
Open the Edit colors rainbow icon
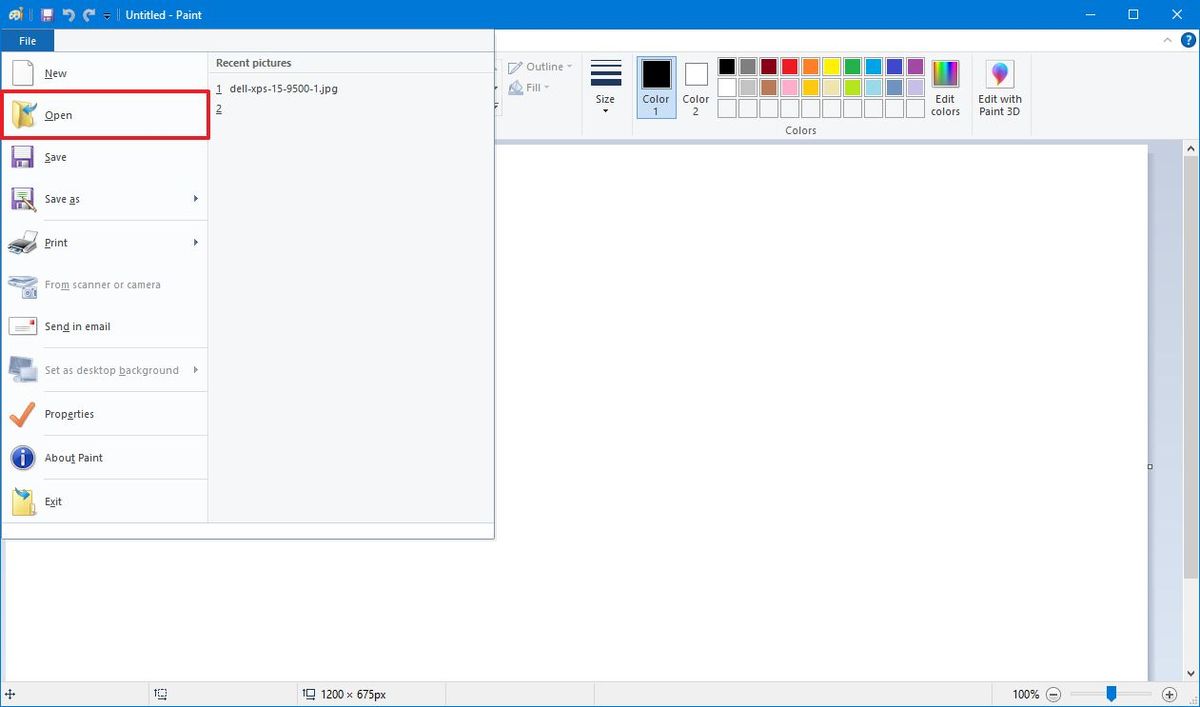[944, 75]
